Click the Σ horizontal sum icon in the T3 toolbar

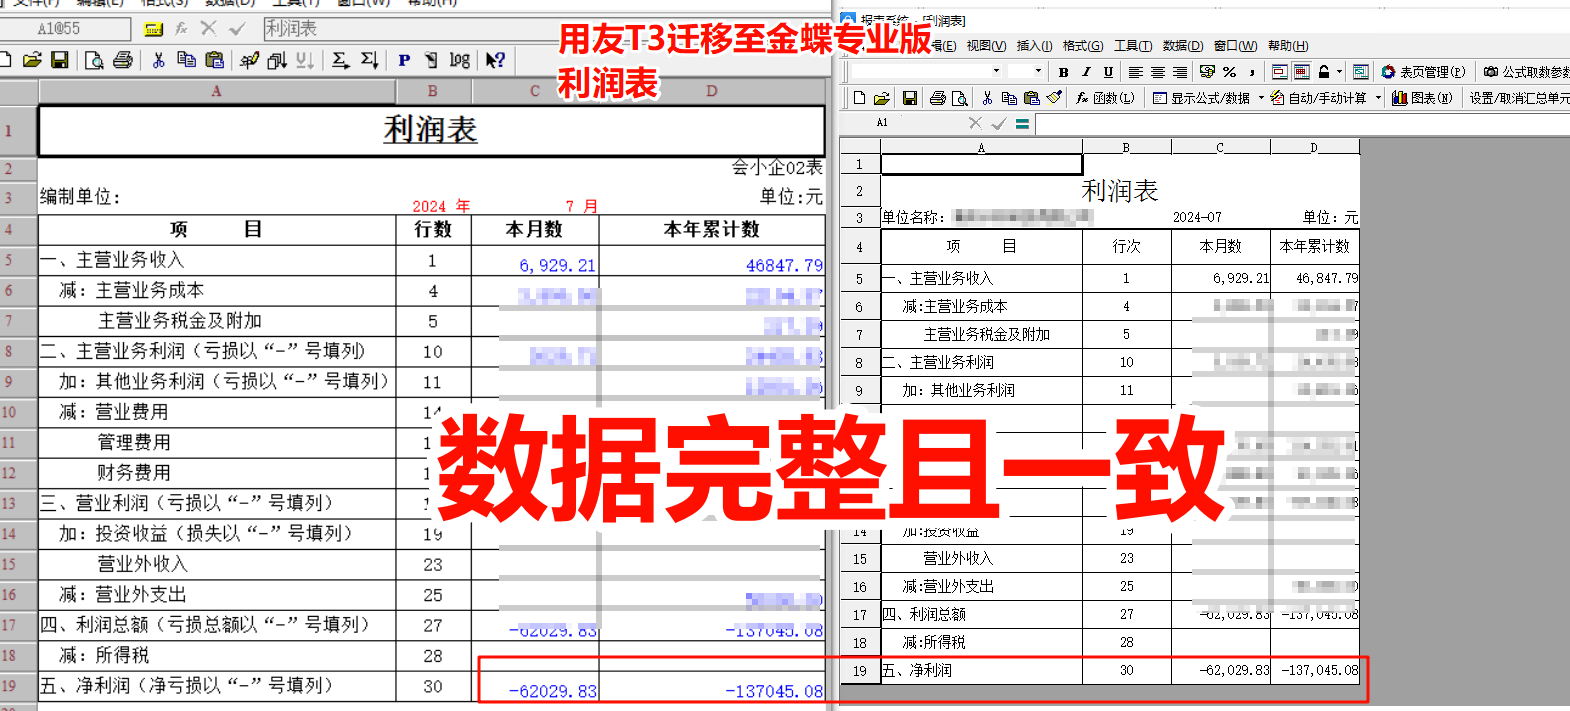[x=341, y=60]
